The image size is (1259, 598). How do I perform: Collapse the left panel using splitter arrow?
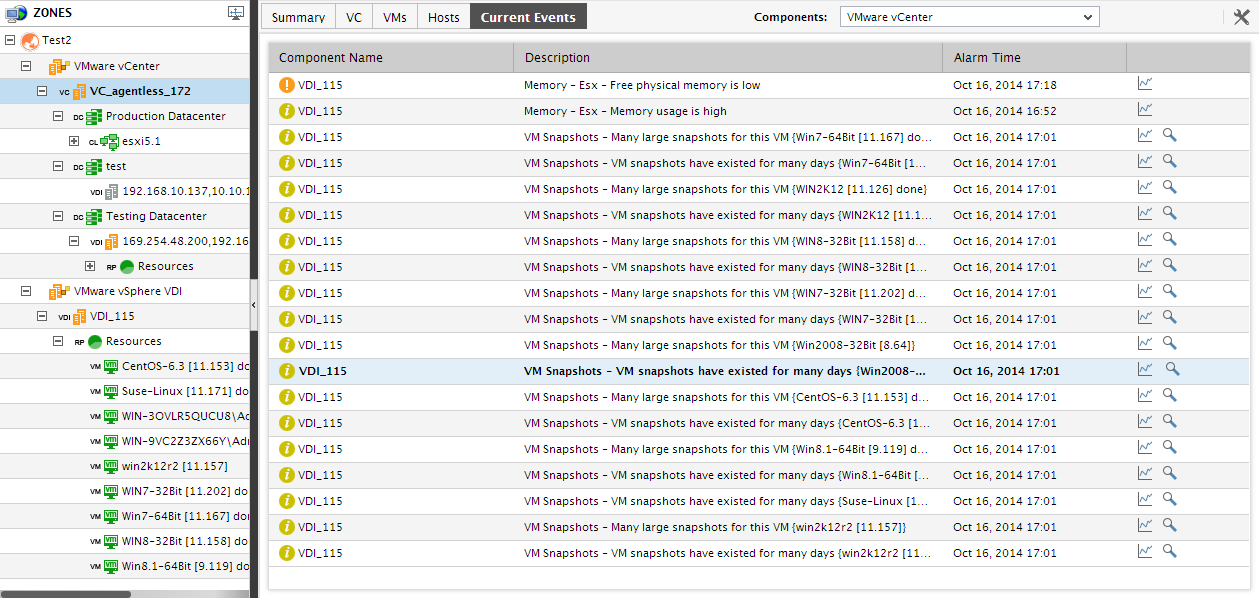pyautogui.click(x=253, y=304)
